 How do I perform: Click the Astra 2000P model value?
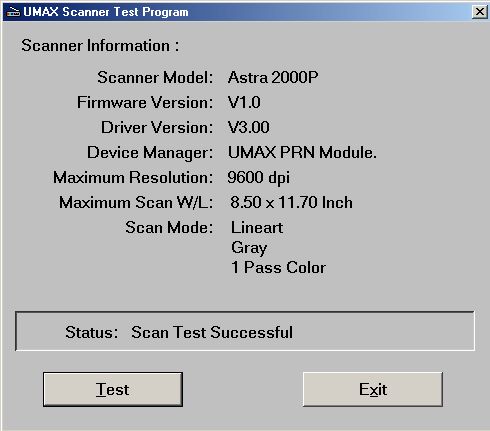pyautogui.click(x=273, y=77)
